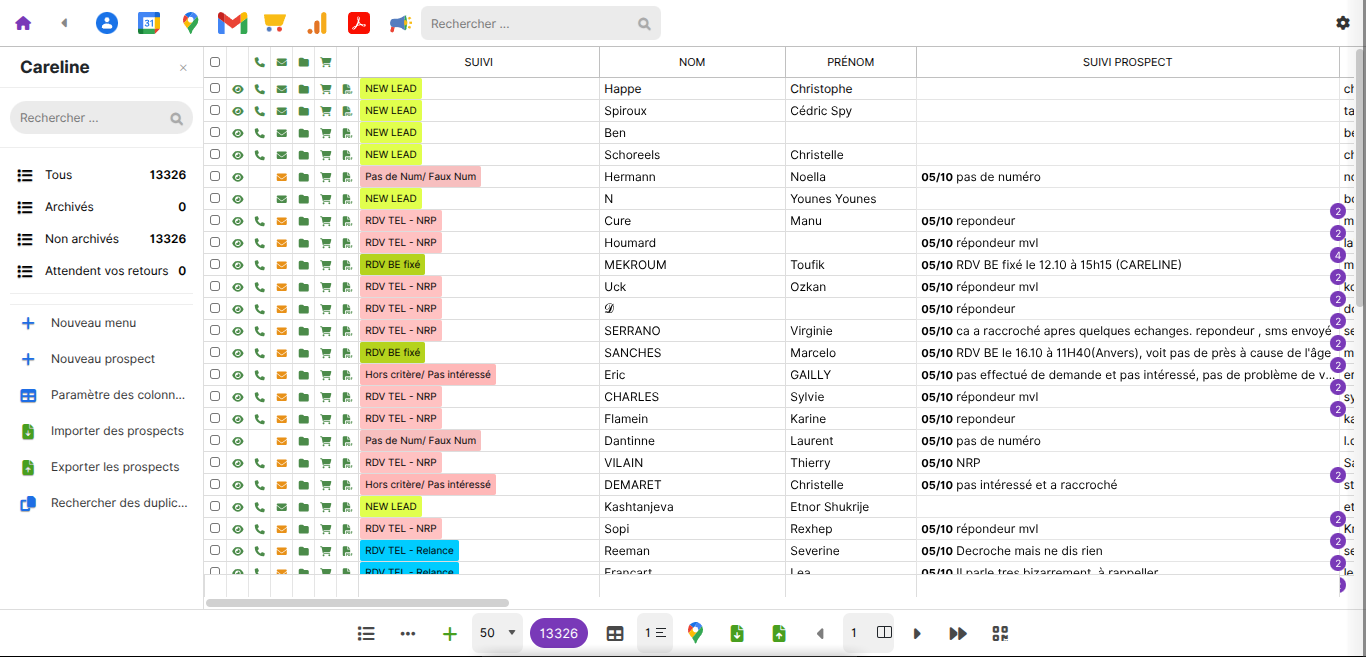The height and width of the screenshot is (657, 1366).
Task: Click cart icon in MEKROUM row
Action: [x=326, y=265]
